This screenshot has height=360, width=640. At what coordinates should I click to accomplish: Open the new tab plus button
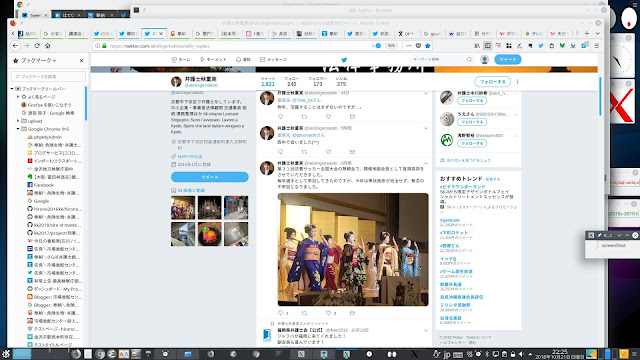coord(587,33)
